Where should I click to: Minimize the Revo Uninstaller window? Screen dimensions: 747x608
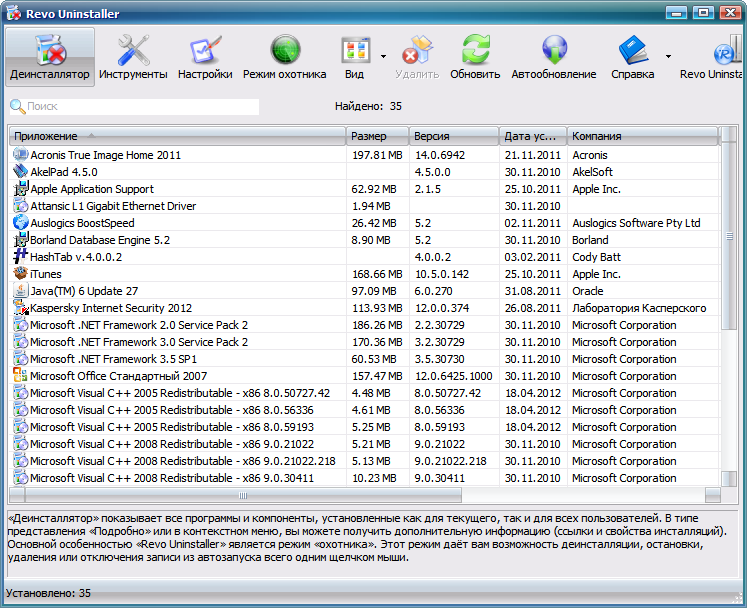click(676, 12)
